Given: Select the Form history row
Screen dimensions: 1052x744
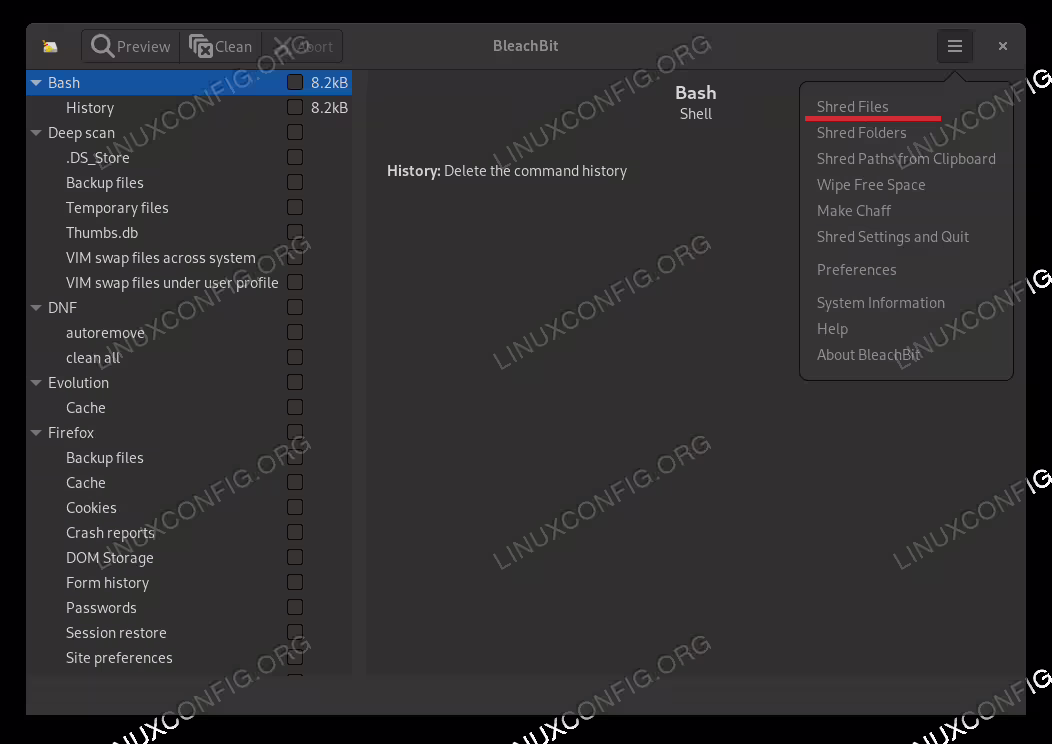Looking at the screenshot, I should pos(189,582).
